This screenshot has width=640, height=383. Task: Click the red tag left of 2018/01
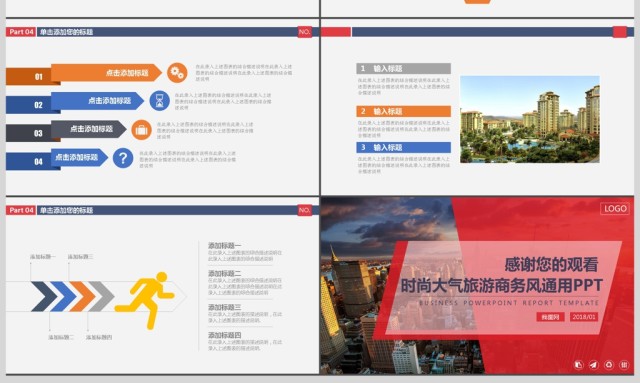pos(551,317)
